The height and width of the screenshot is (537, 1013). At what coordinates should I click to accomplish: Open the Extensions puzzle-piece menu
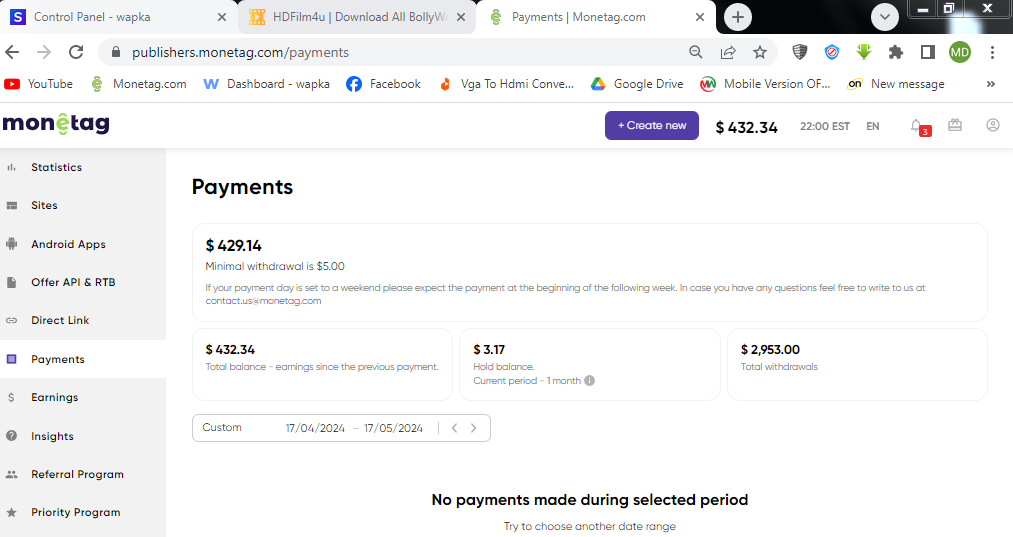tap(896, 52)
